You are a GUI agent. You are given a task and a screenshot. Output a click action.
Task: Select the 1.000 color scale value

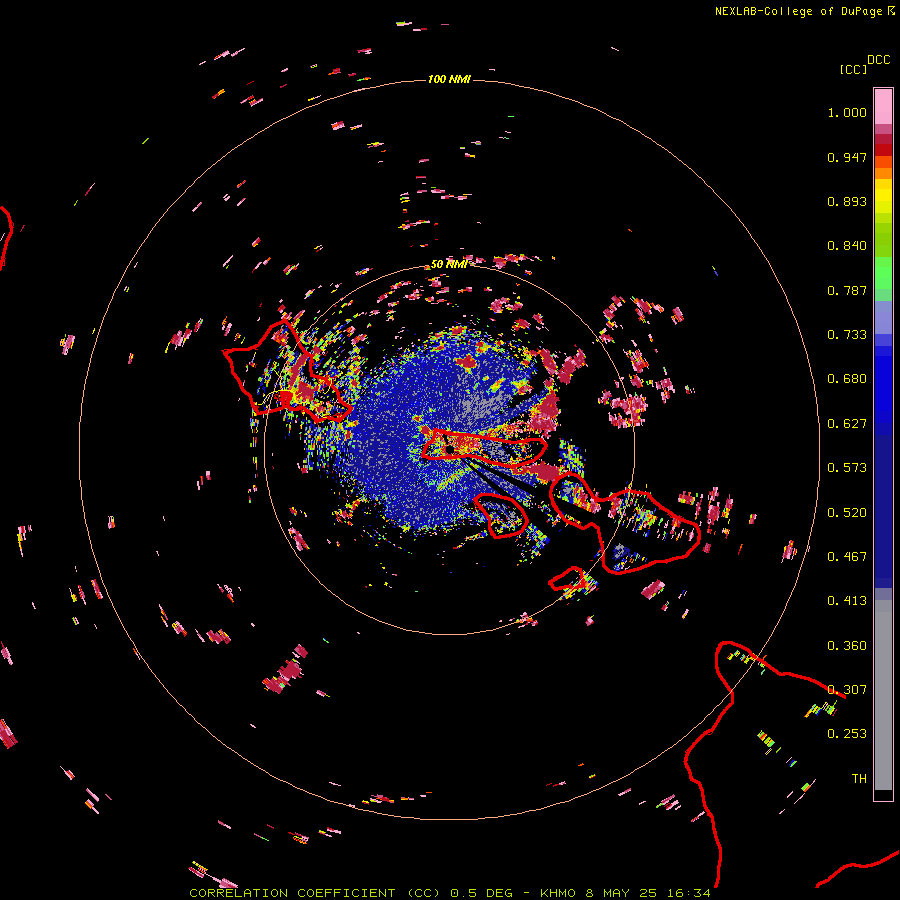[x=847, y=112]
